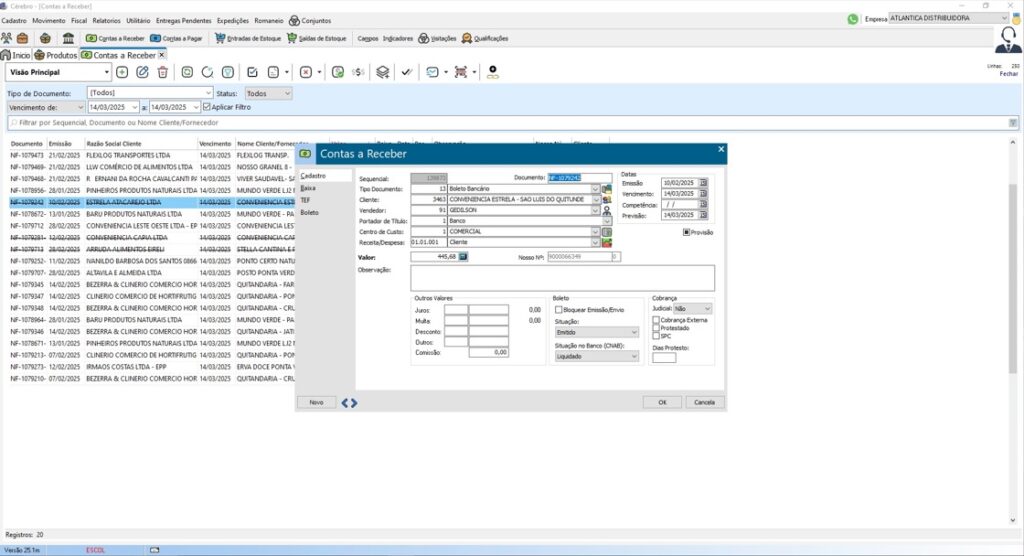Click the red X cancel toolbar icon
The height and width of the screenshot is (556, 1024).
pos(306,72)
